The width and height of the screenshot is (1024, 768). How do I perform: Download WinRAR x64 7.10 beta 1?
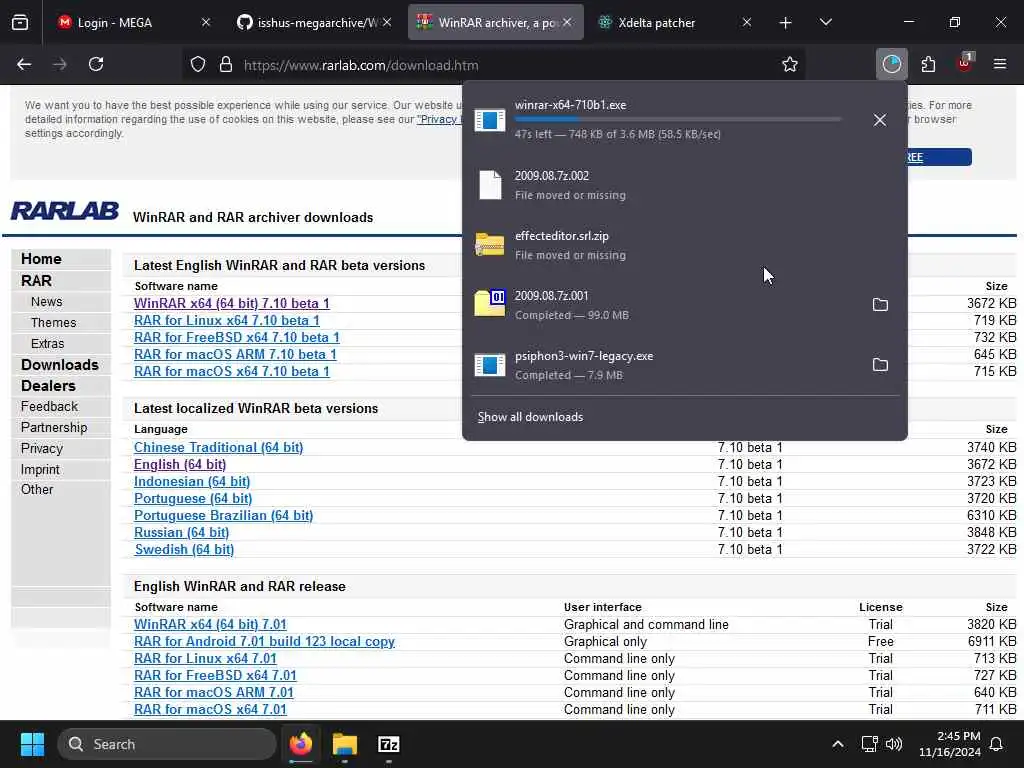(232, 304)
